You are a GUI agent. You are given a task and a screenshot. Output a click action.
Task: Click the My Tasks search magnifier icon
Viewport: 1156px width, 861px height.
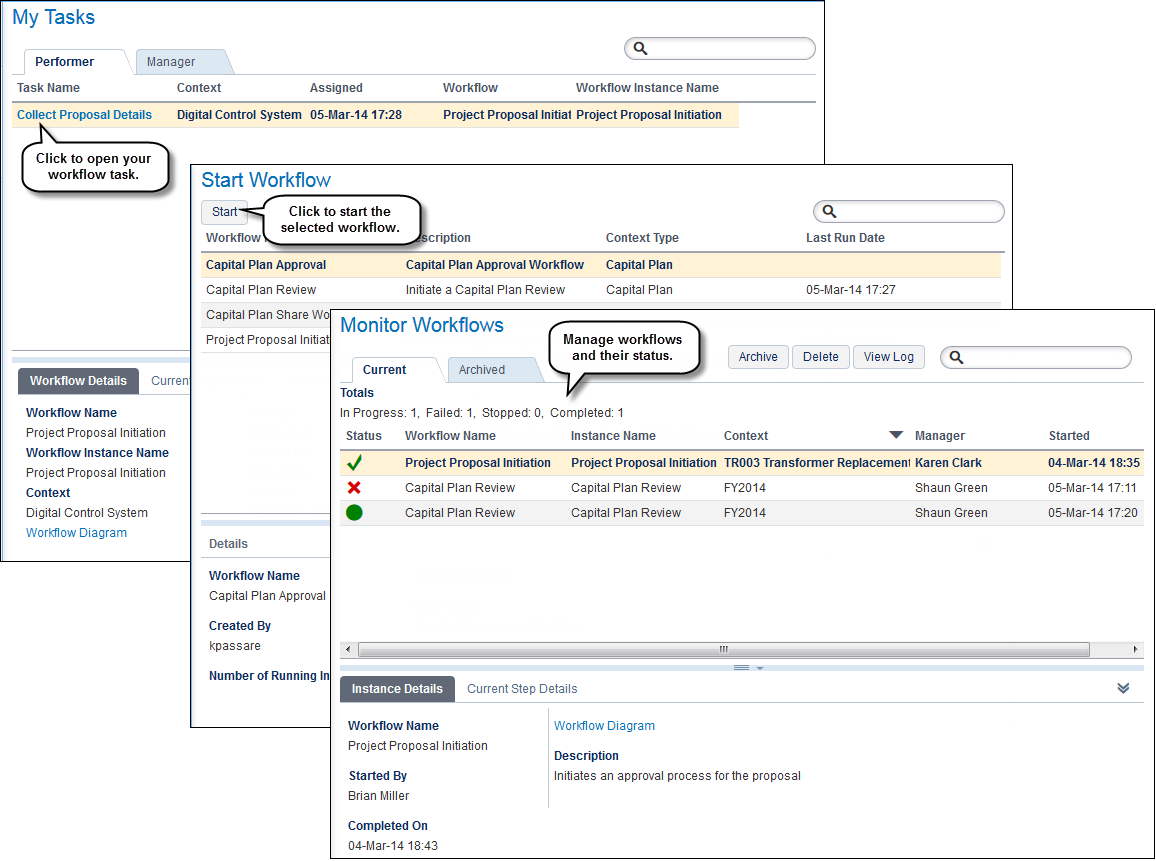click(641, 49)
